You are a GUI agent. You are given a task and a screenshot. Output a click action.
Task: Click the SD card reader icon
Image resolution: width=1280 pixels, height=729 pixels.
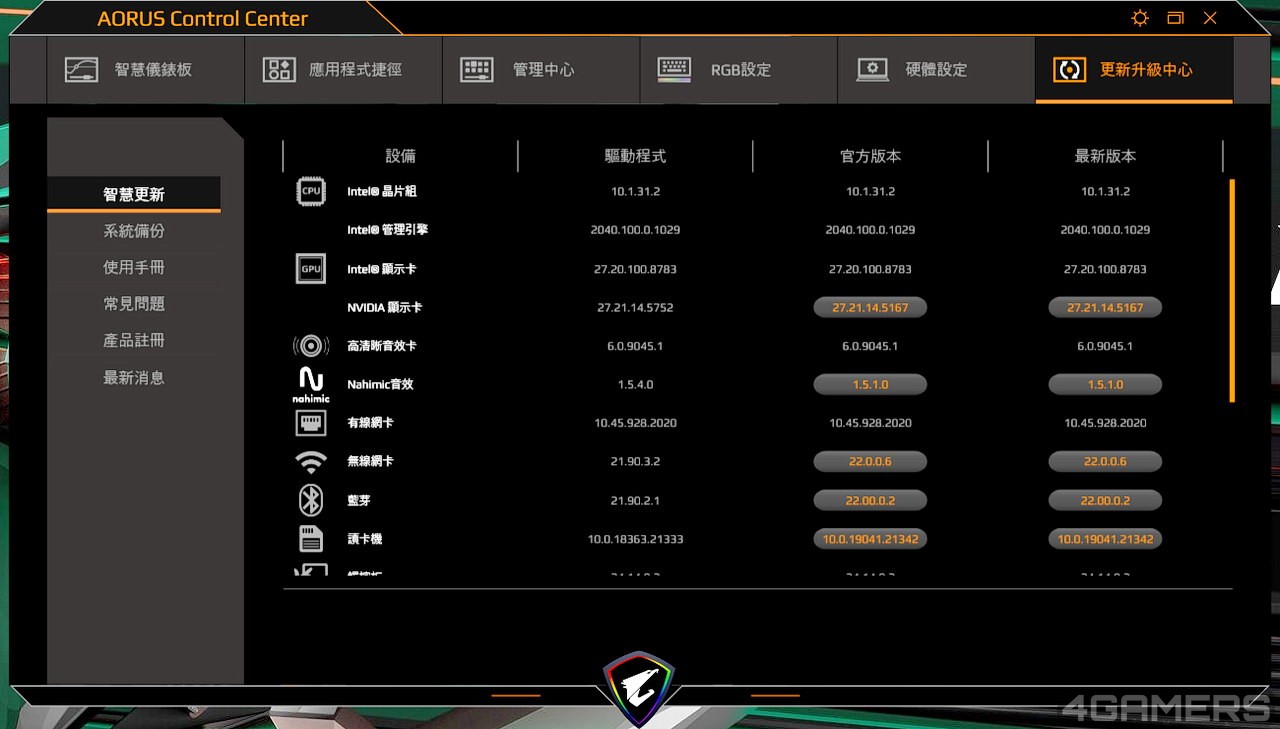pos(311,539)
